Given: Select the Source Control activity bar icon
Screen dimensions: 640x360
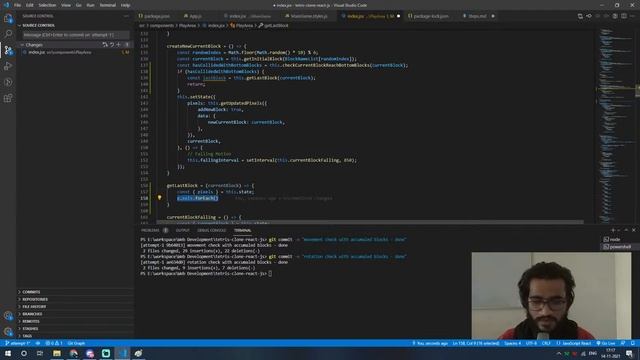Looking at the screenshot, I should pyautogui.click(x=8, y=50).
